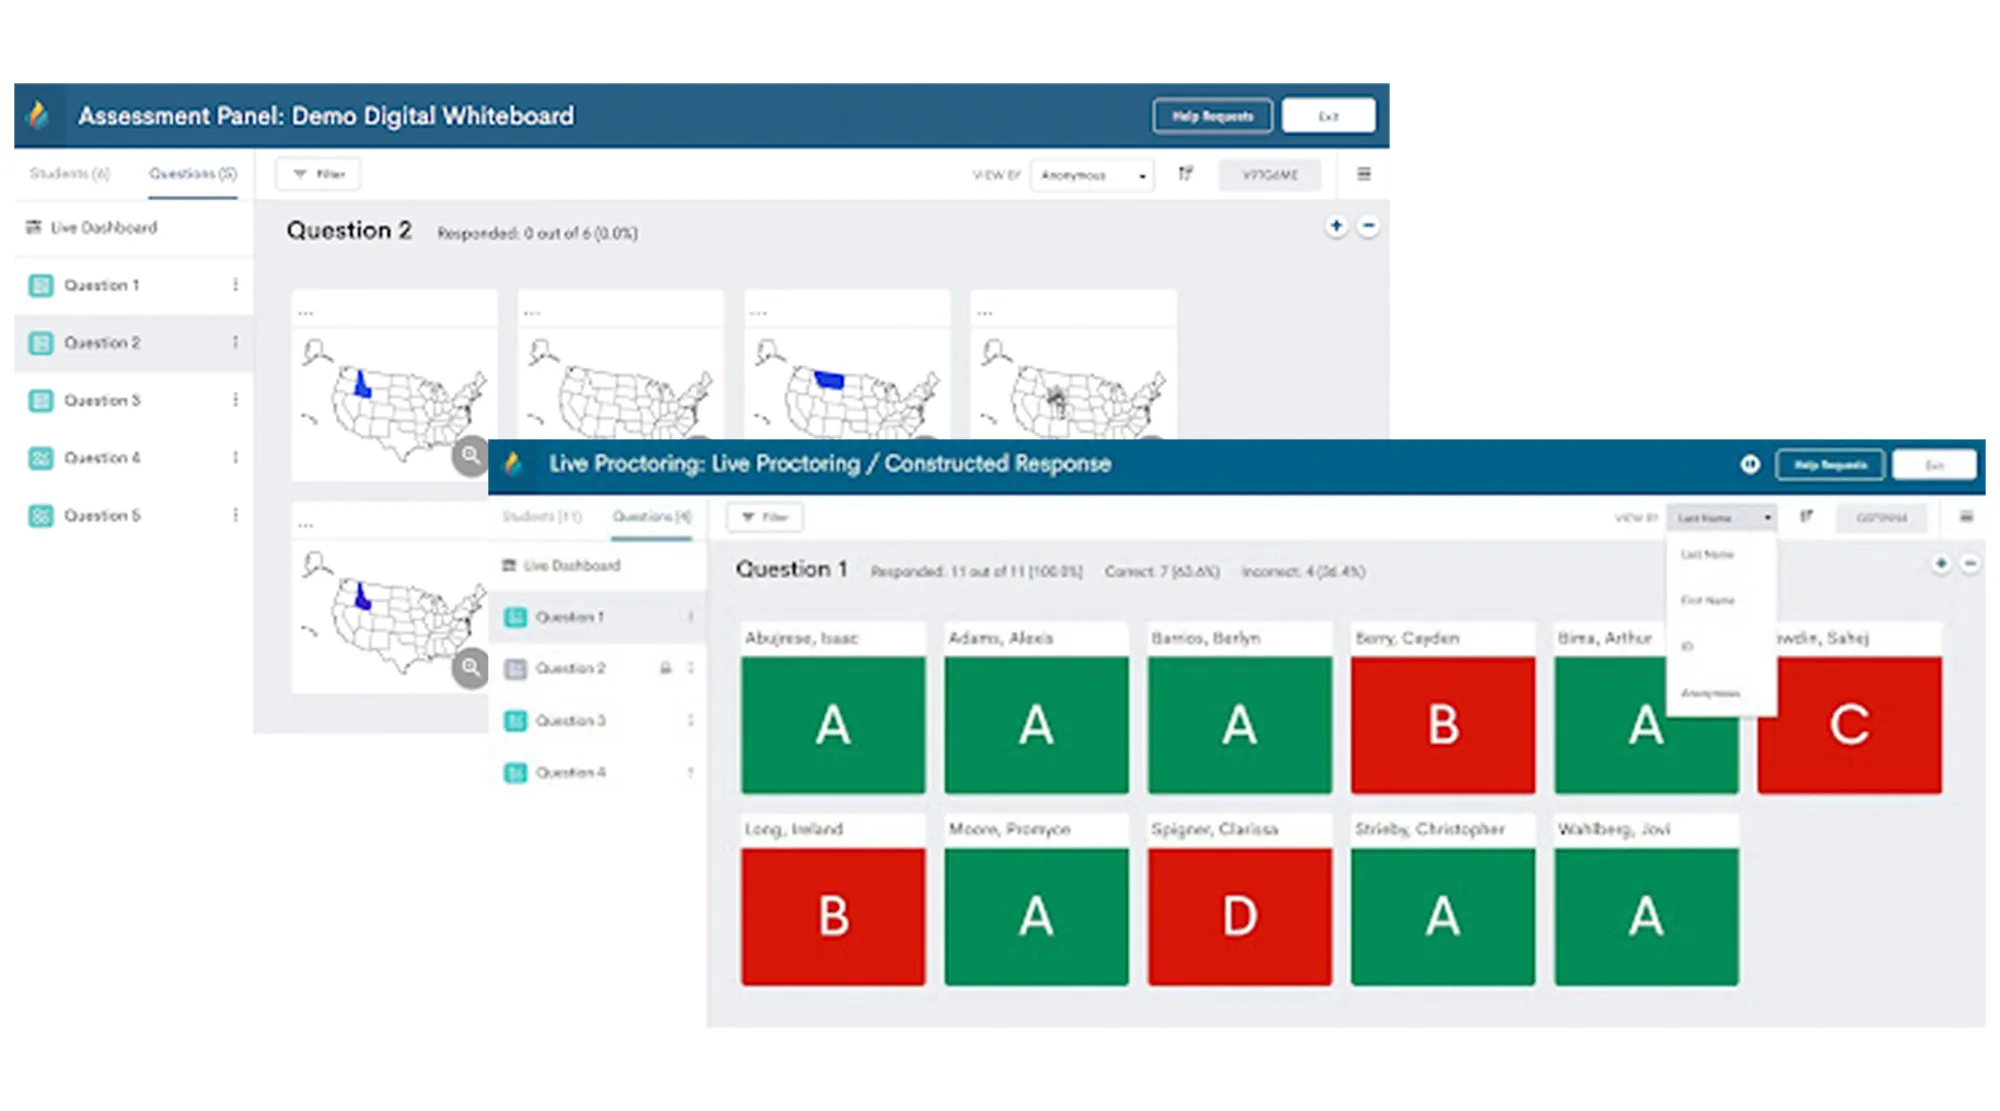Screen dimensions: 2000x1111
Task: Open the Filter control in Live Proctoring
Action: pos(764,517)
